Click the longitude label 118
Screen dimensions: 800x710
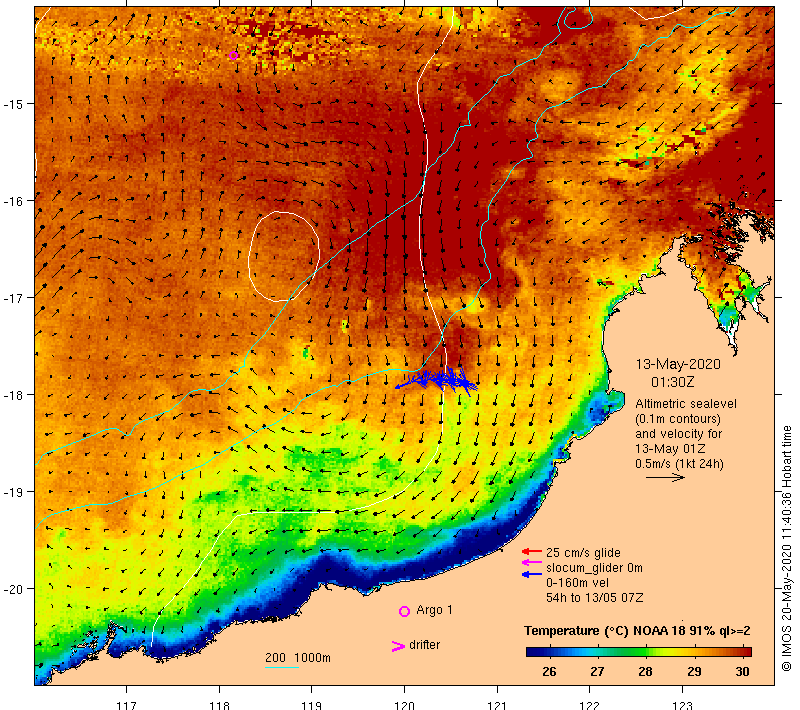coord(219,705)
